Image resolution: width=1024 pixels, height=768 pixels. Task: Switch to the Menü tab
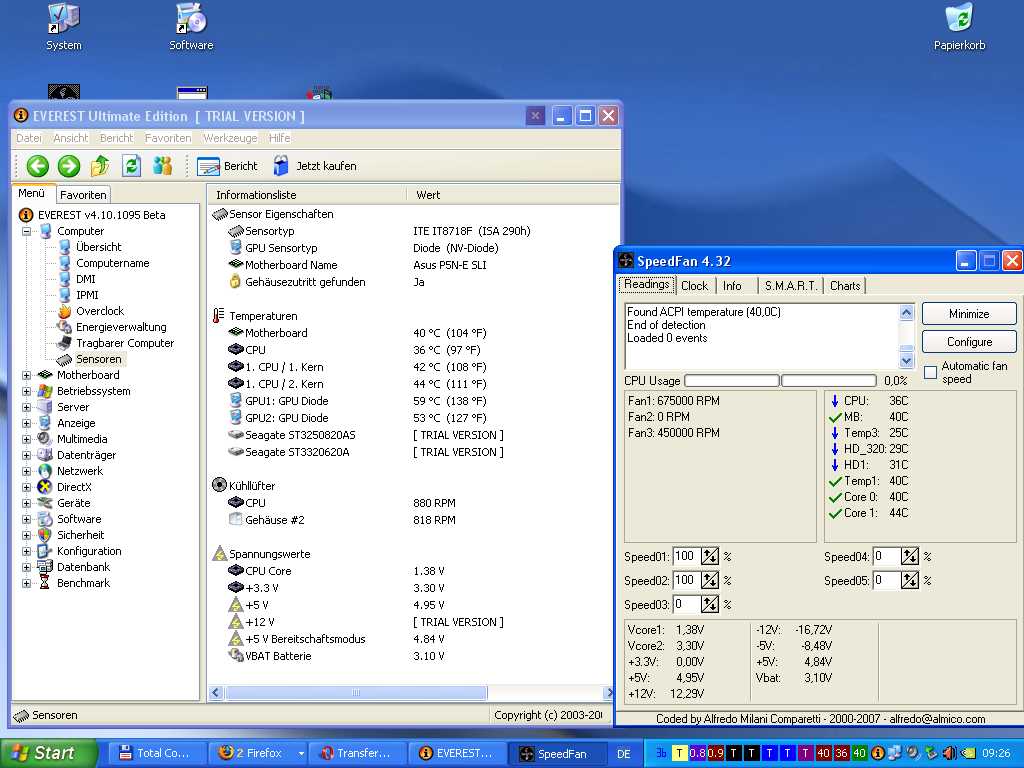point(31,193)
